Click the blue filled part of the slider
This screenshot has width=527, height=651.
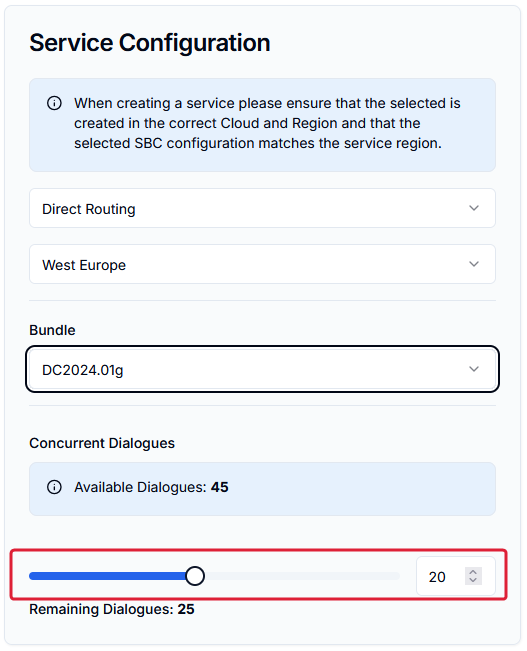click(x=107, y=576)
